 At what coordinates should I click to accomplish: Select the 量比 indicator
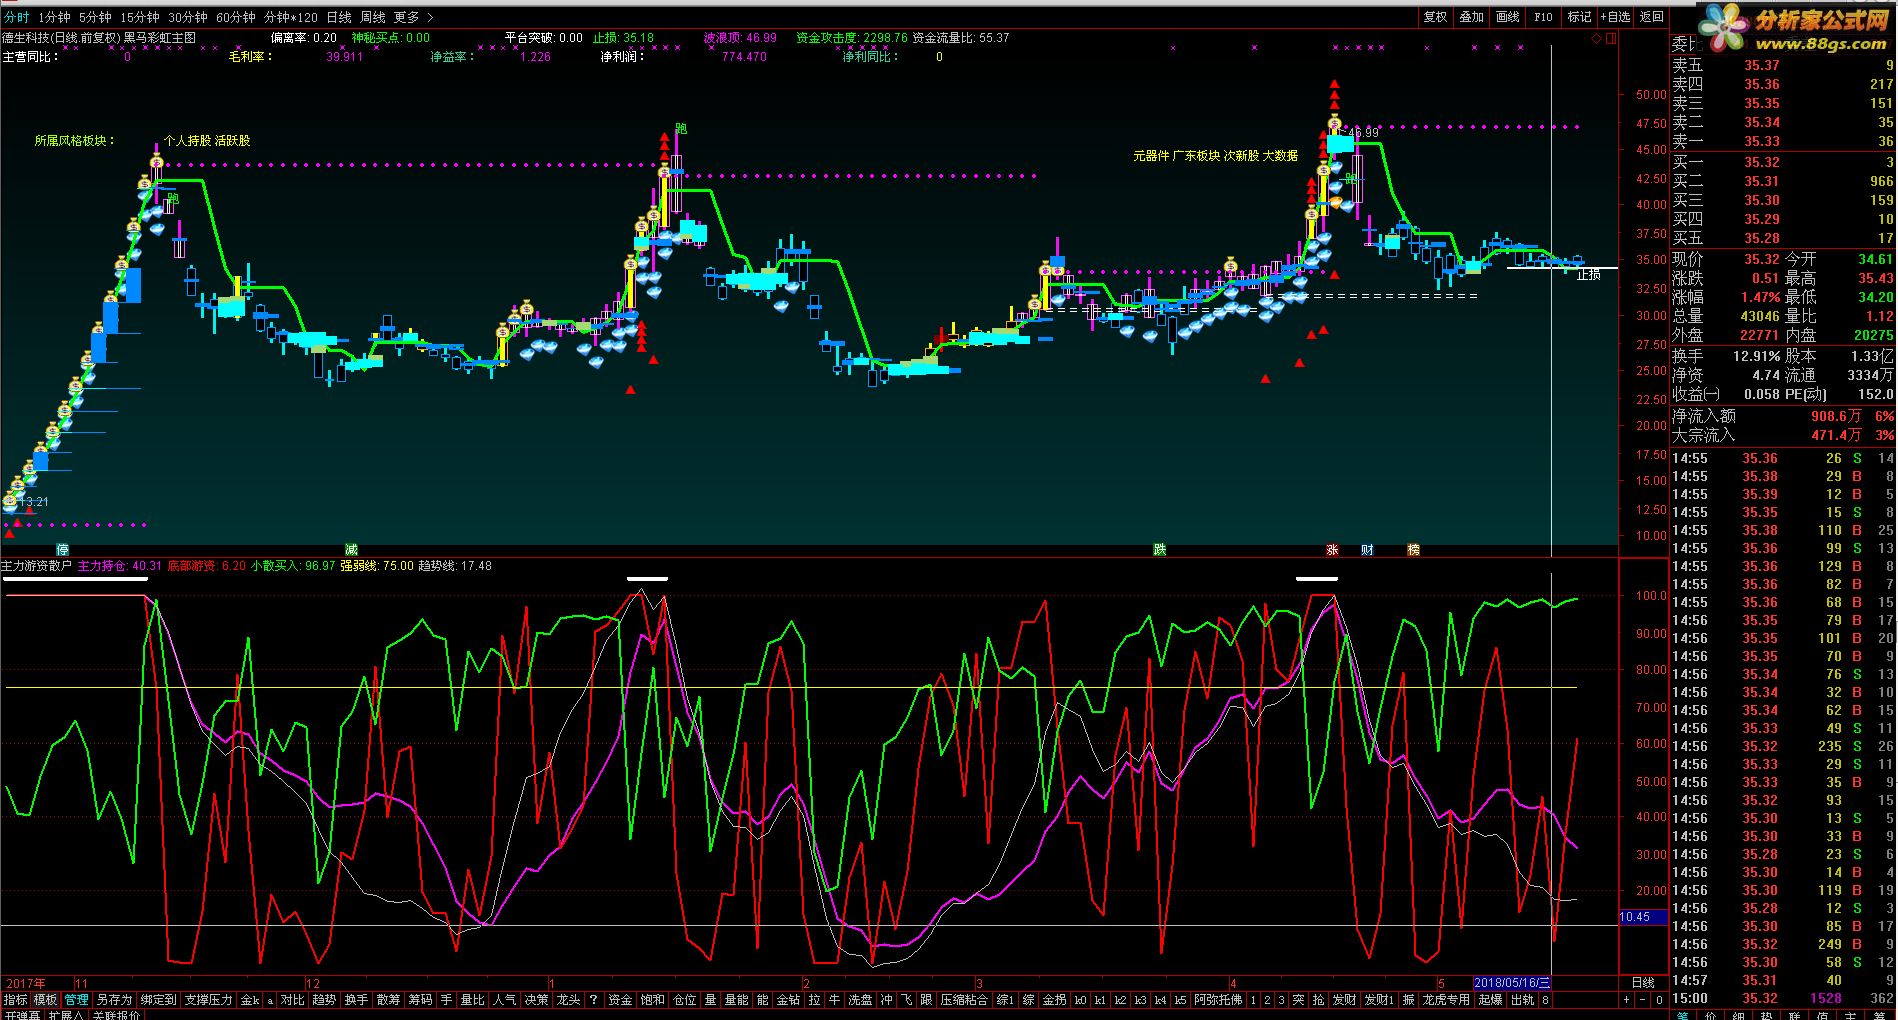click(x=472, y=1000)
